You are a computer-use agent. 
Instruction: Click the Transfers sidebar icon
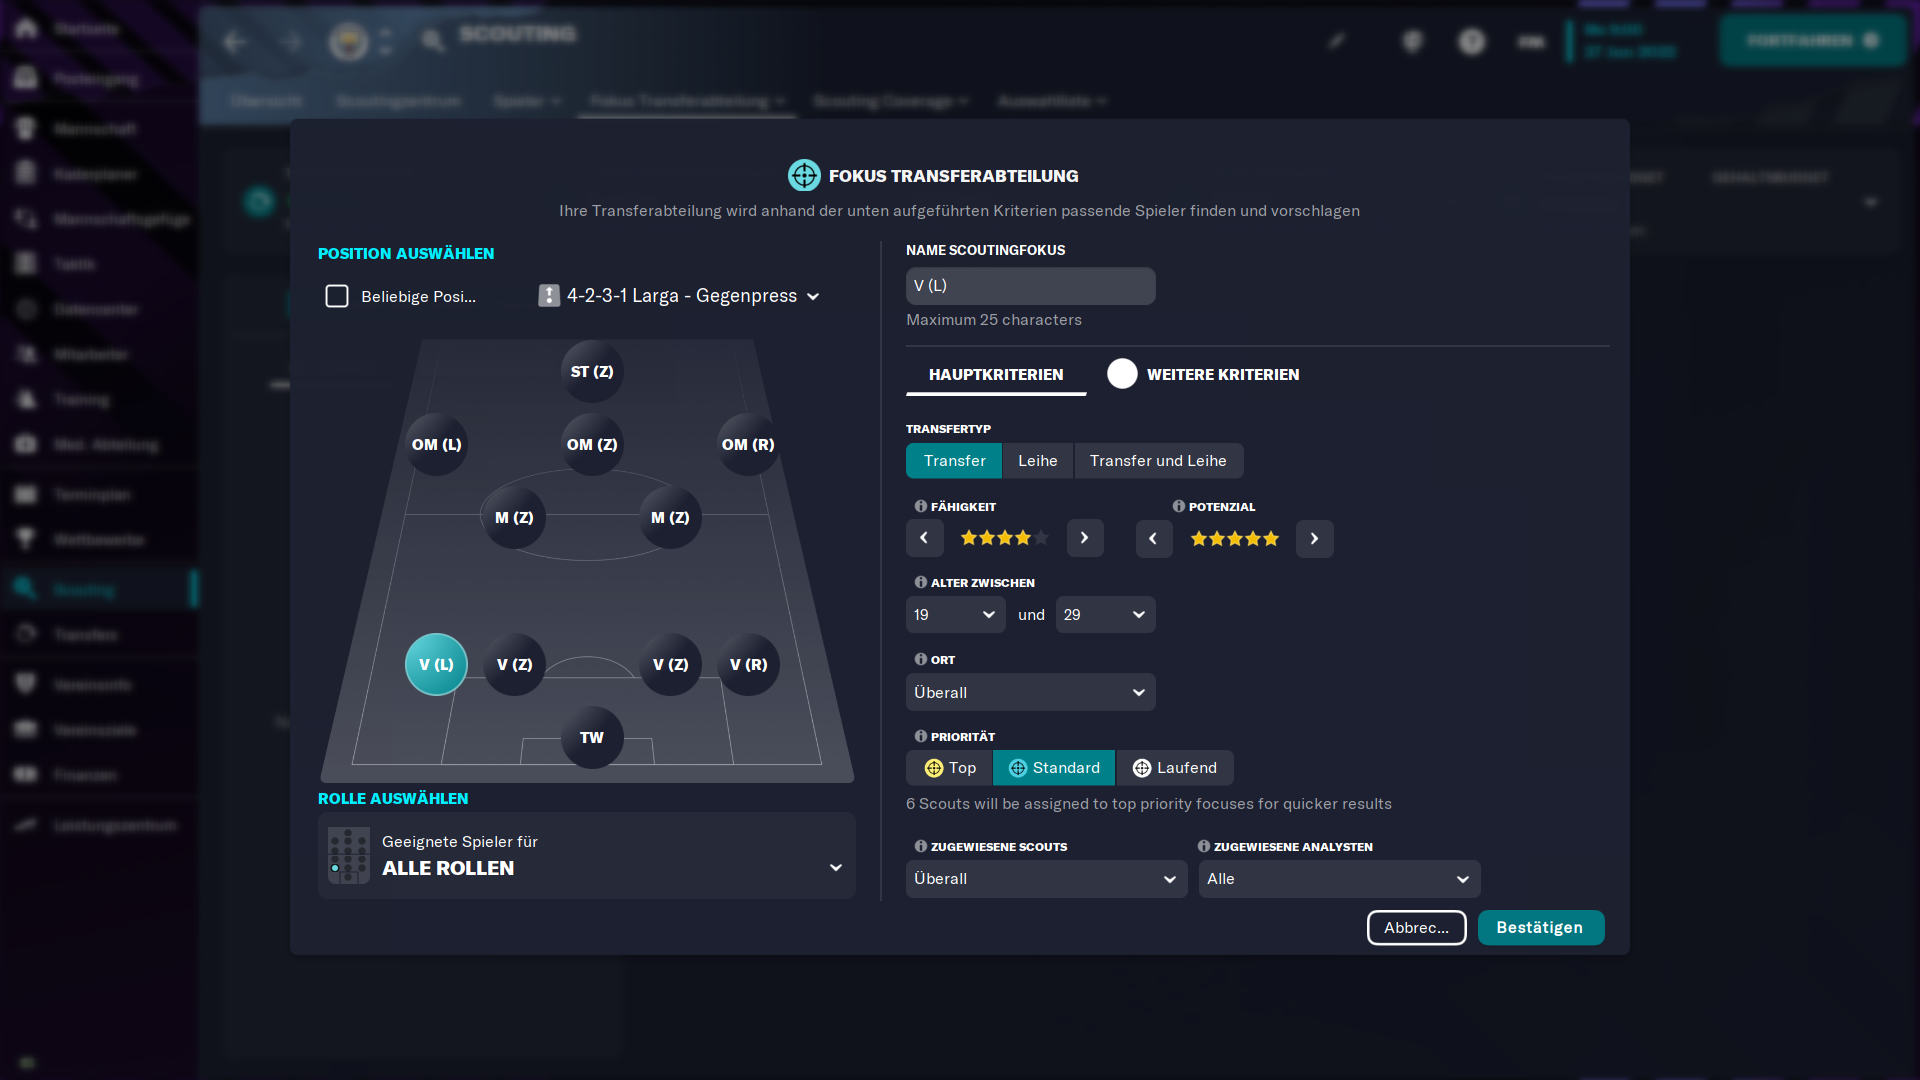(25, 634)
